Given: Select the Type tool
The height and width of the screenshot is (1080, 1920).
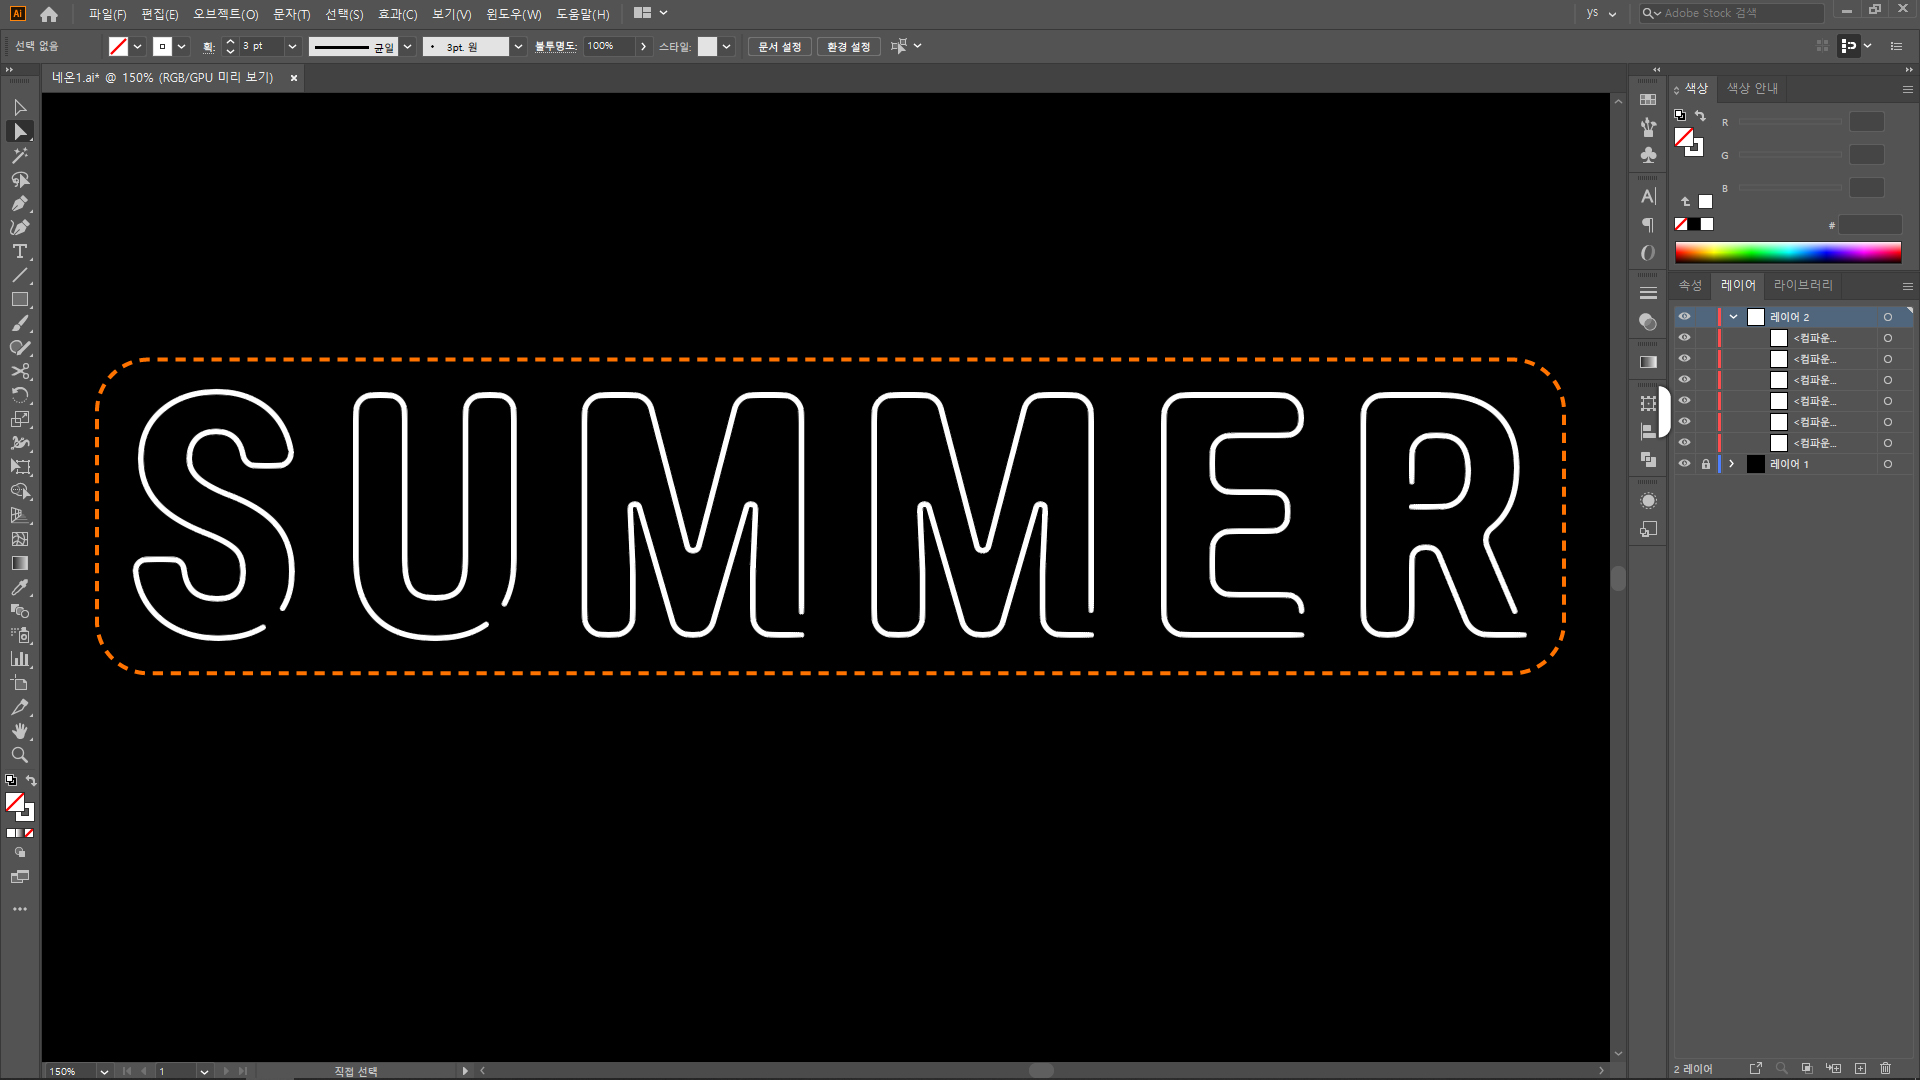Looking at the screenshot, I should (19, 252).
